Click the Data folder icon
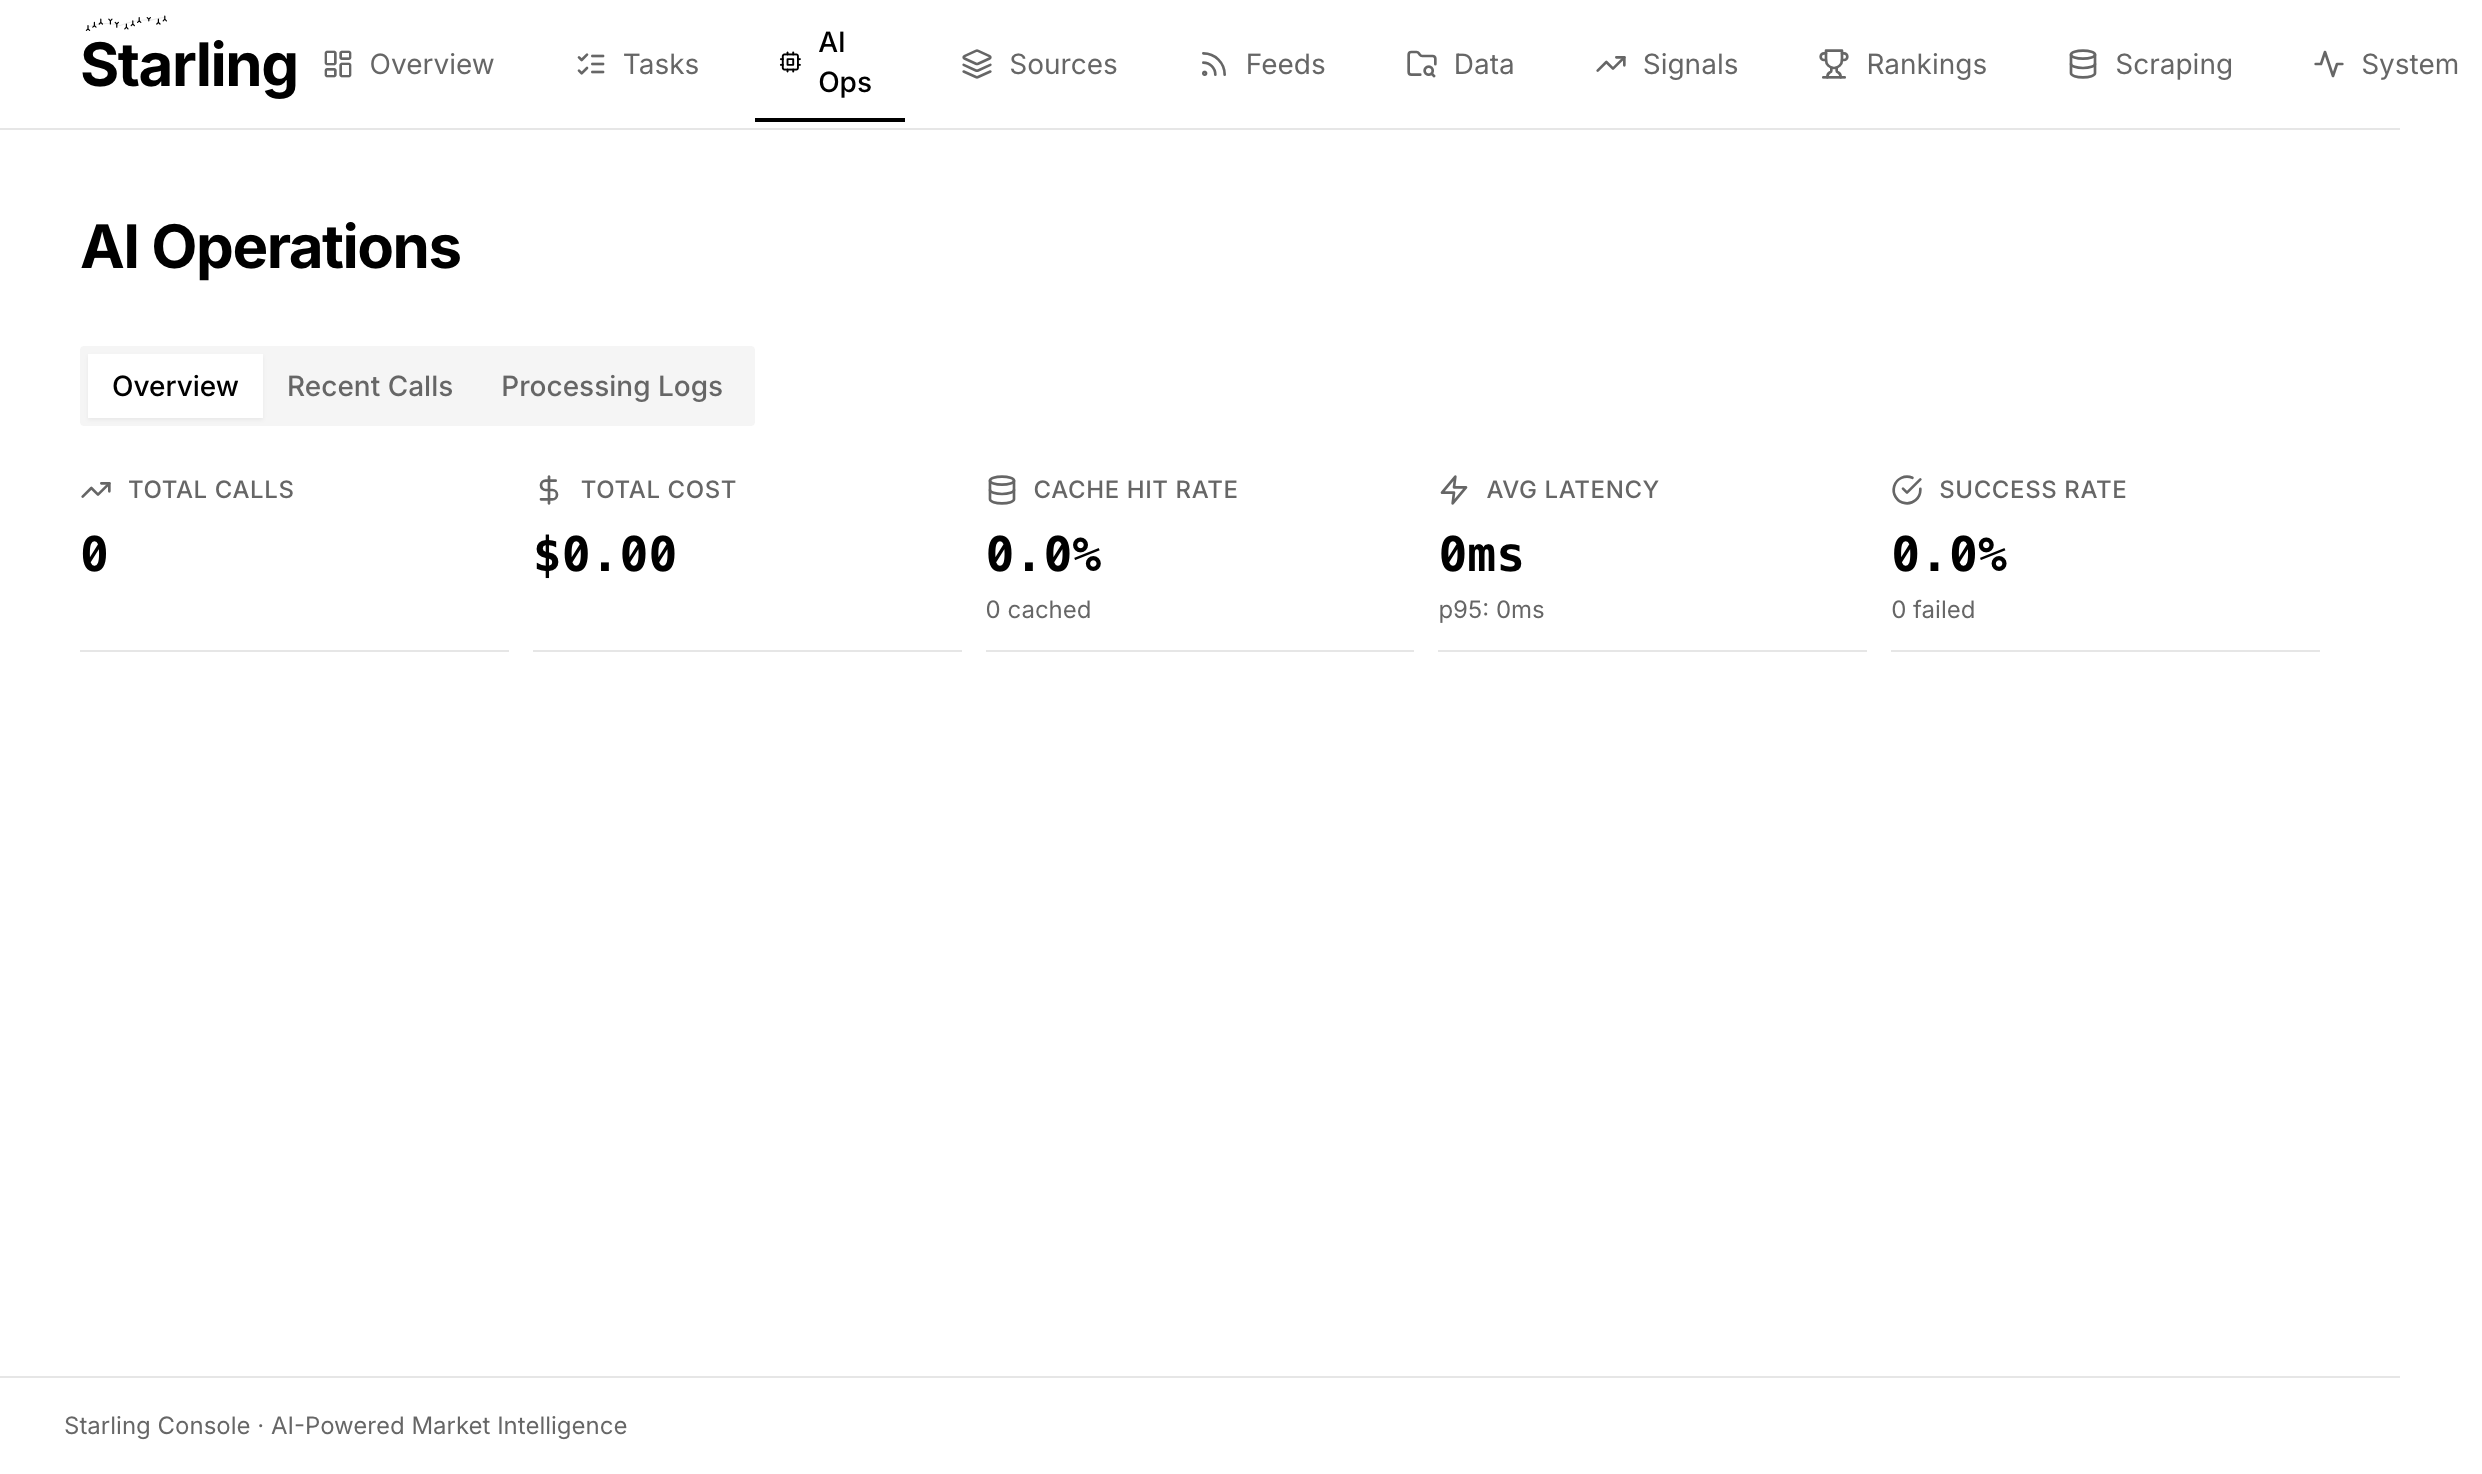The width and height of the screenshot is (2482, 1474). tap(1421, 63)
